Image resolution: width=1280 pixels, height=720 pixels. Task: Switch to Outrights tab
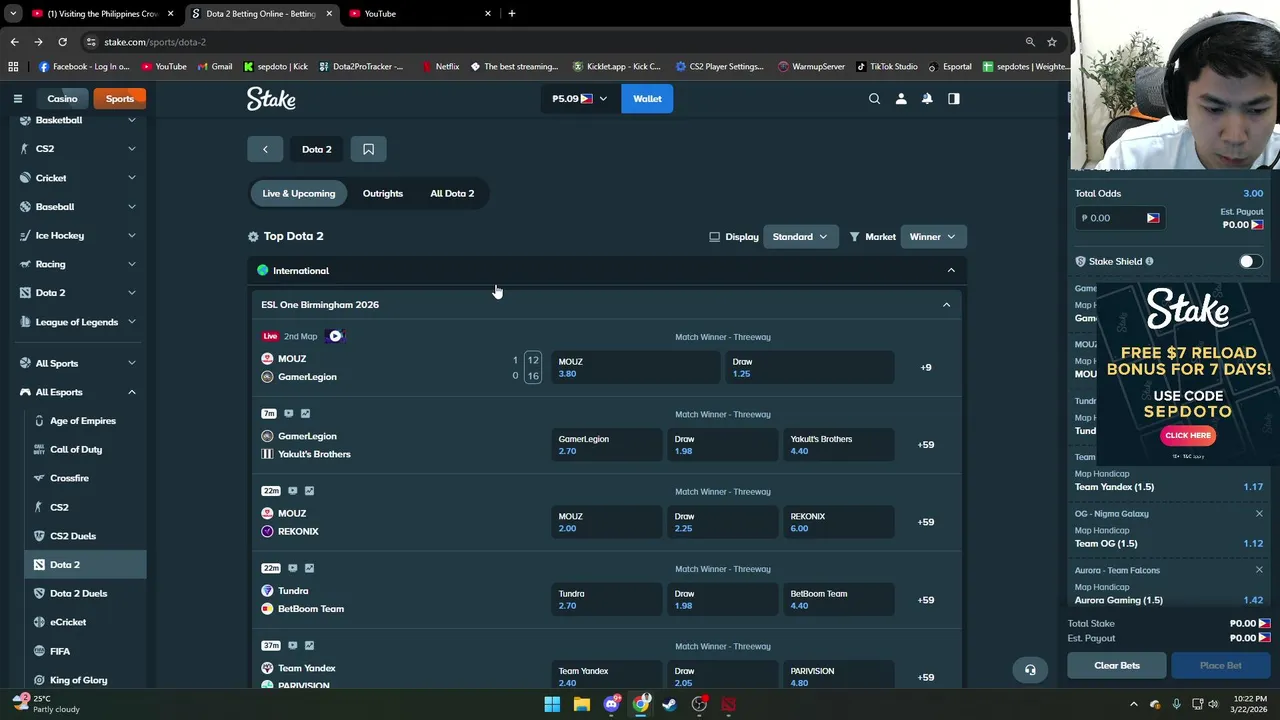(x=383, y=193)
